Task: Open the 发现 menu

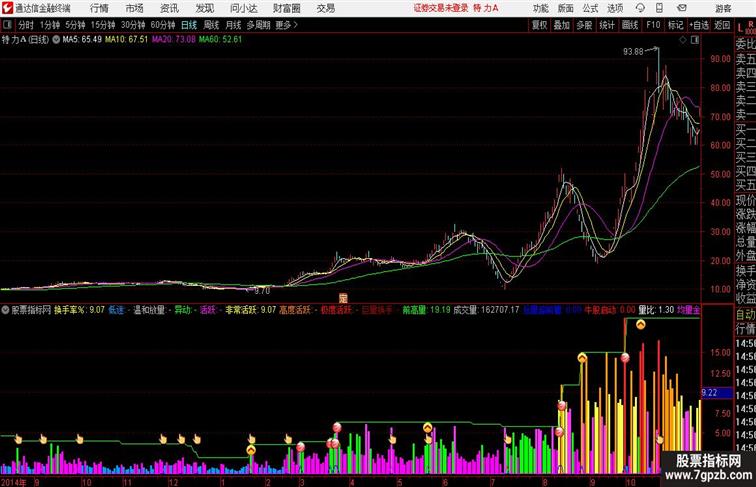Action: [x=204, y=8]
